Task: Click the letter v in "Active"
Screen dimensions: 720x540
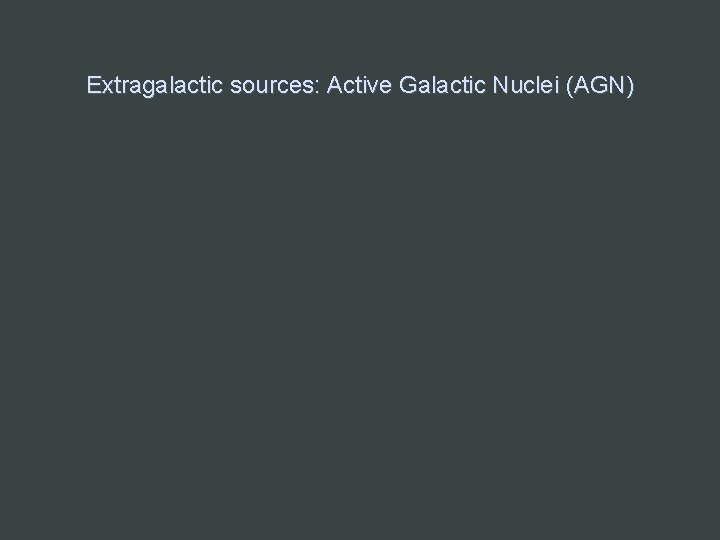Action: [x=369, y=87]
